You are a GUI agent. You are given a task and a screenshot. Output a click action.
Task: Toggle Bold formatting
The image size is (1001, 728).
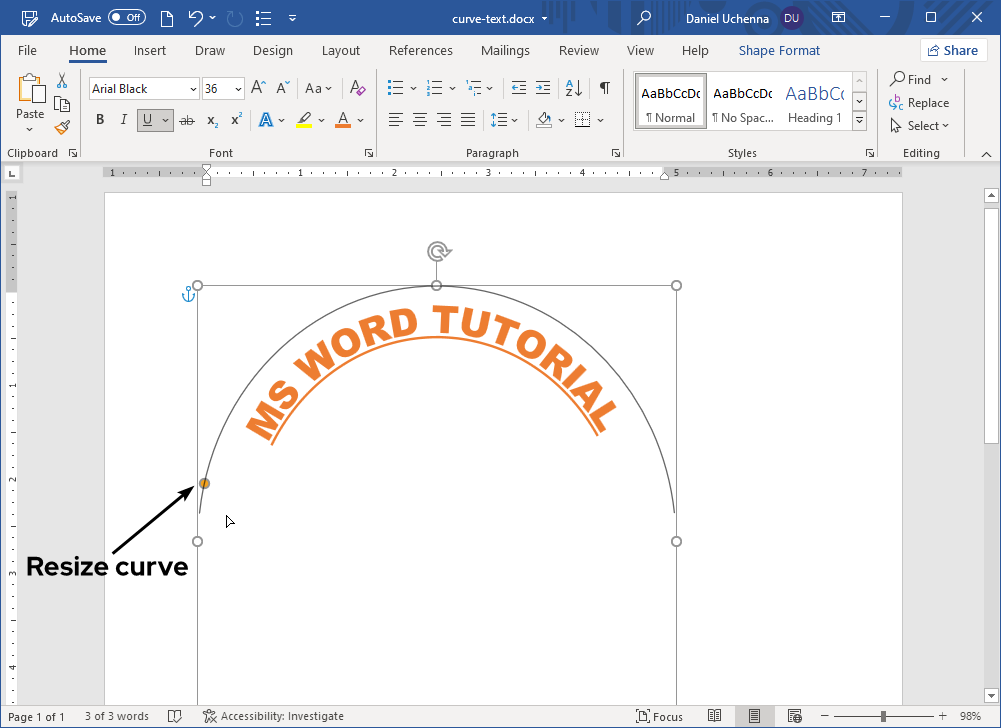(x=99, y=120)
